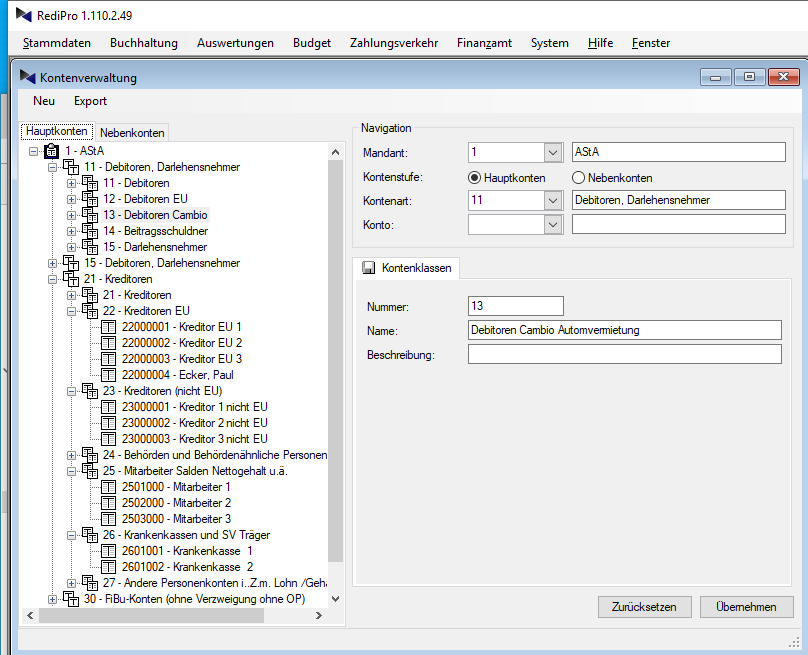Image resolution: width=808 pixels, height=655 pixels.
Task: Select the Nebenkonten radio button
Action: tap(579, 177)
